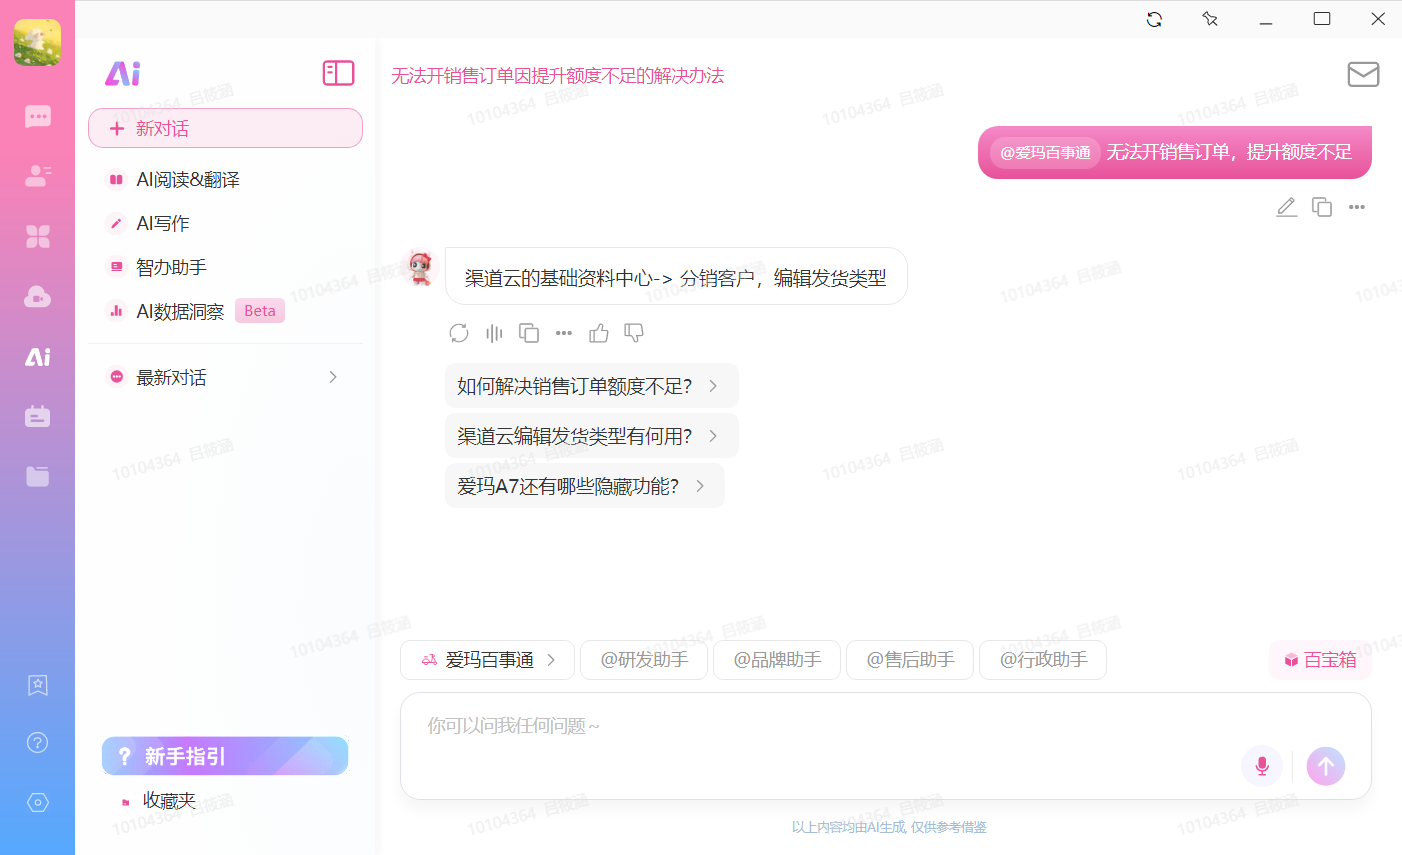Regenerate the AI response
This screenshot has height=855, width=1402.
[x=459, y=333]
